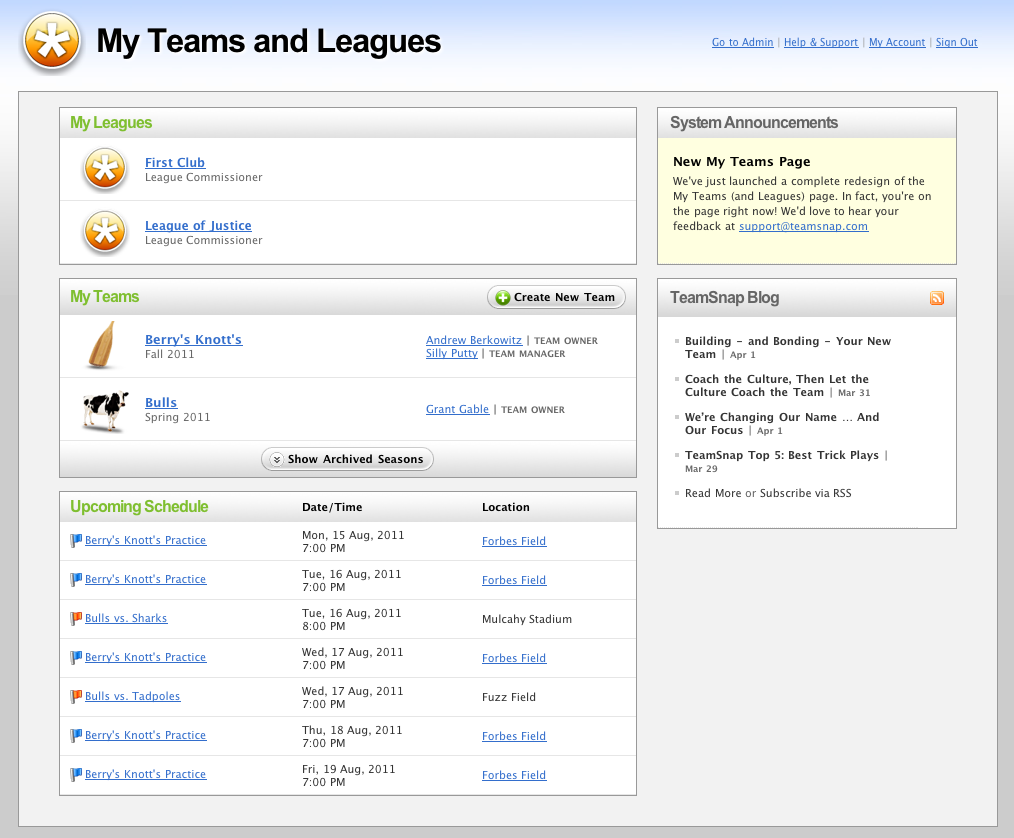
Task: Click the Berry's Knott's bat thumbnail
Action: (104, 345)
